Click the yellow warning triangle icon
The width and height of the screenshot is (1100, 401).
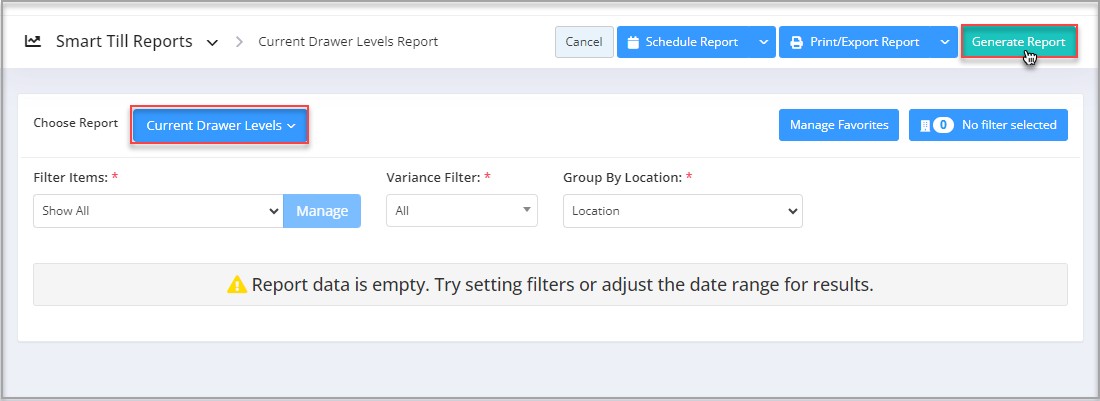point(237,285)
